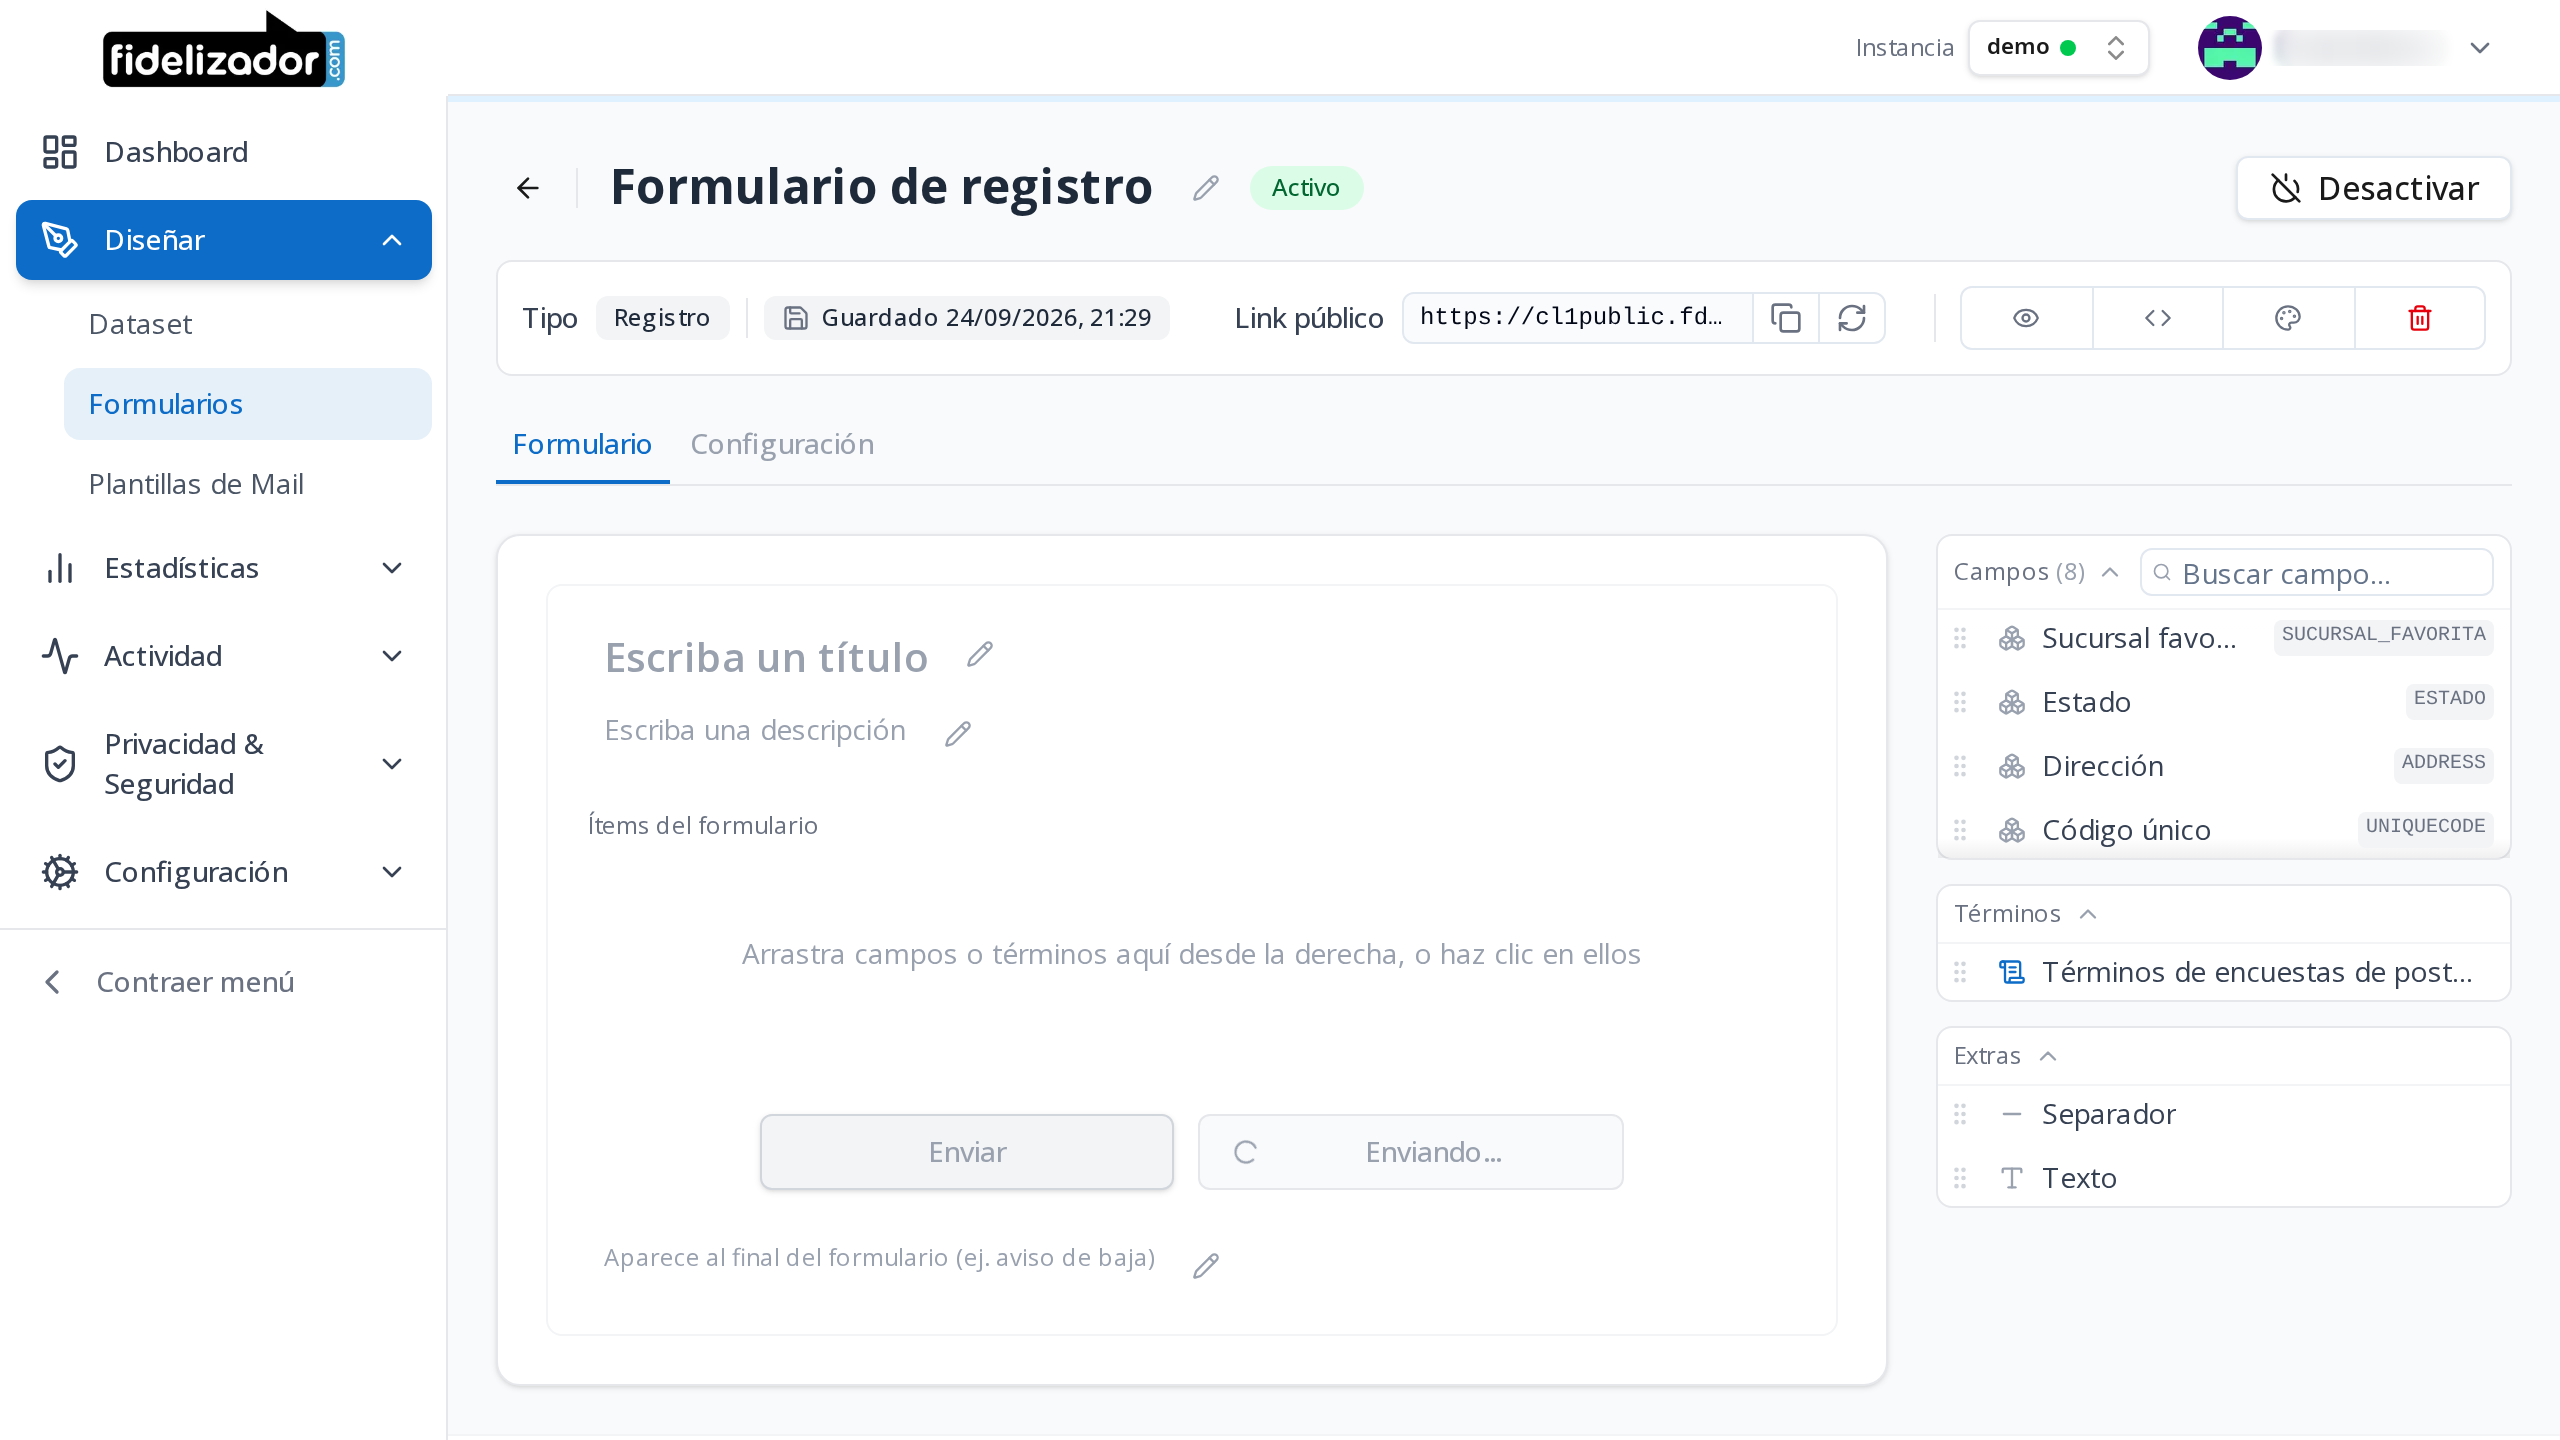Expand Privacidad & Seguridad menu
This screenshot has height=1440, width=2560.
coord(224,764)
